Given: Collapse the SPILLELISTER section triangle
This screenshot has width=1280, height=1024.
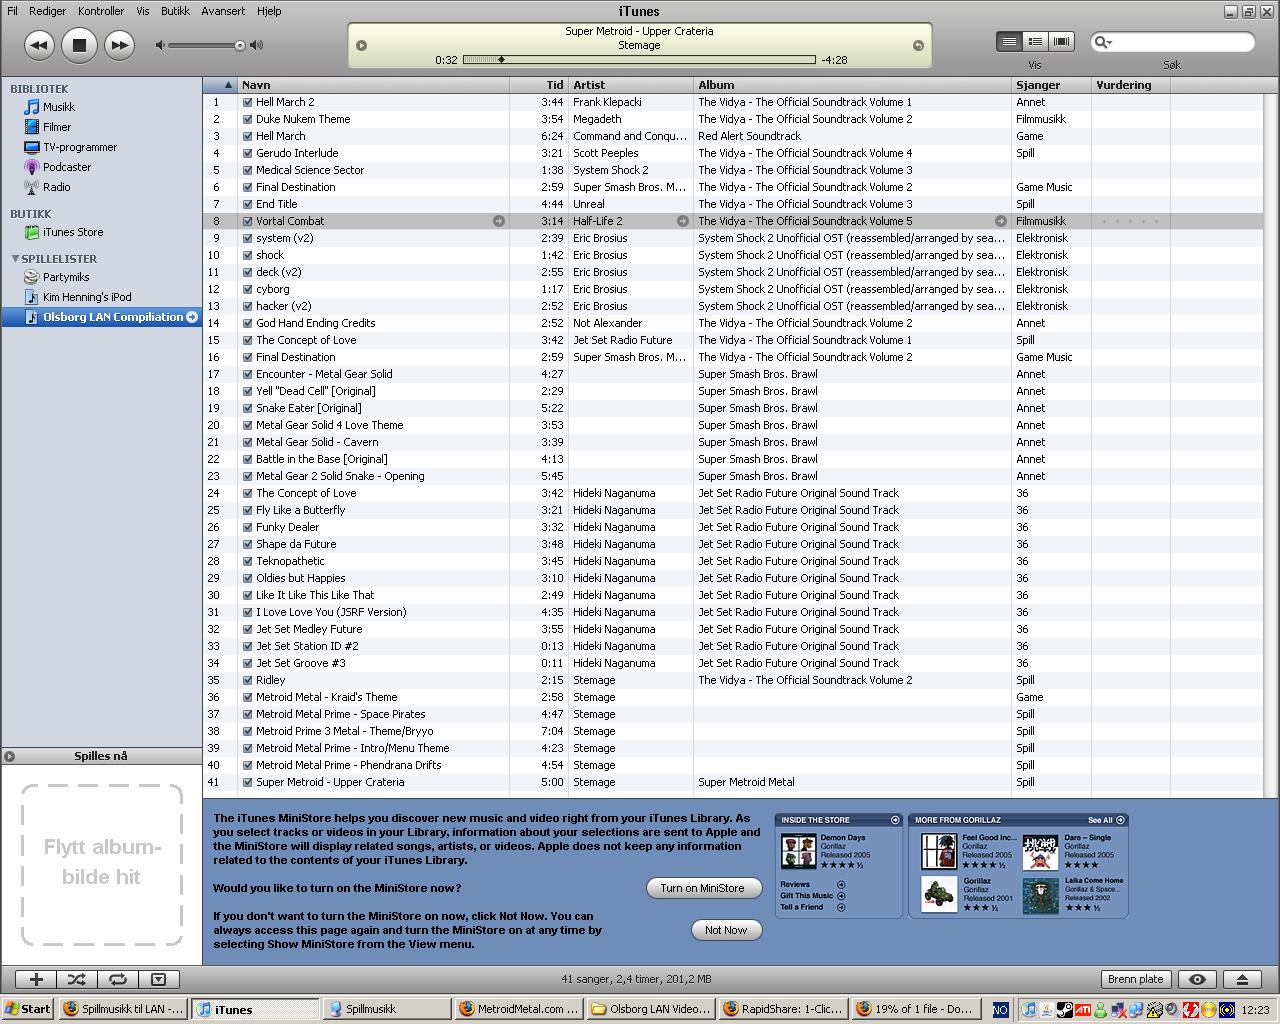Looking at the screenshot, I should tap(15, 259).
